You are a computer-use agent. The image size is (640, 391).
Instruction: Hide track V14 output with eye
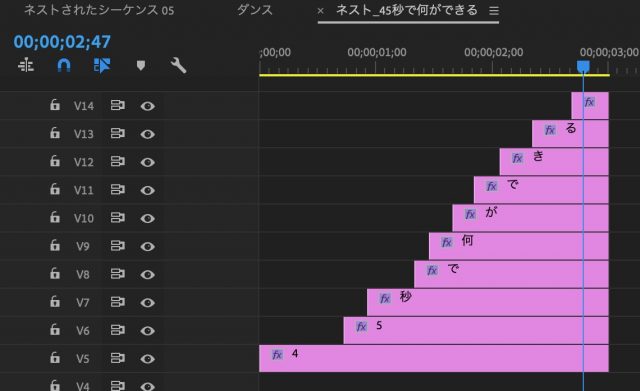147,106
